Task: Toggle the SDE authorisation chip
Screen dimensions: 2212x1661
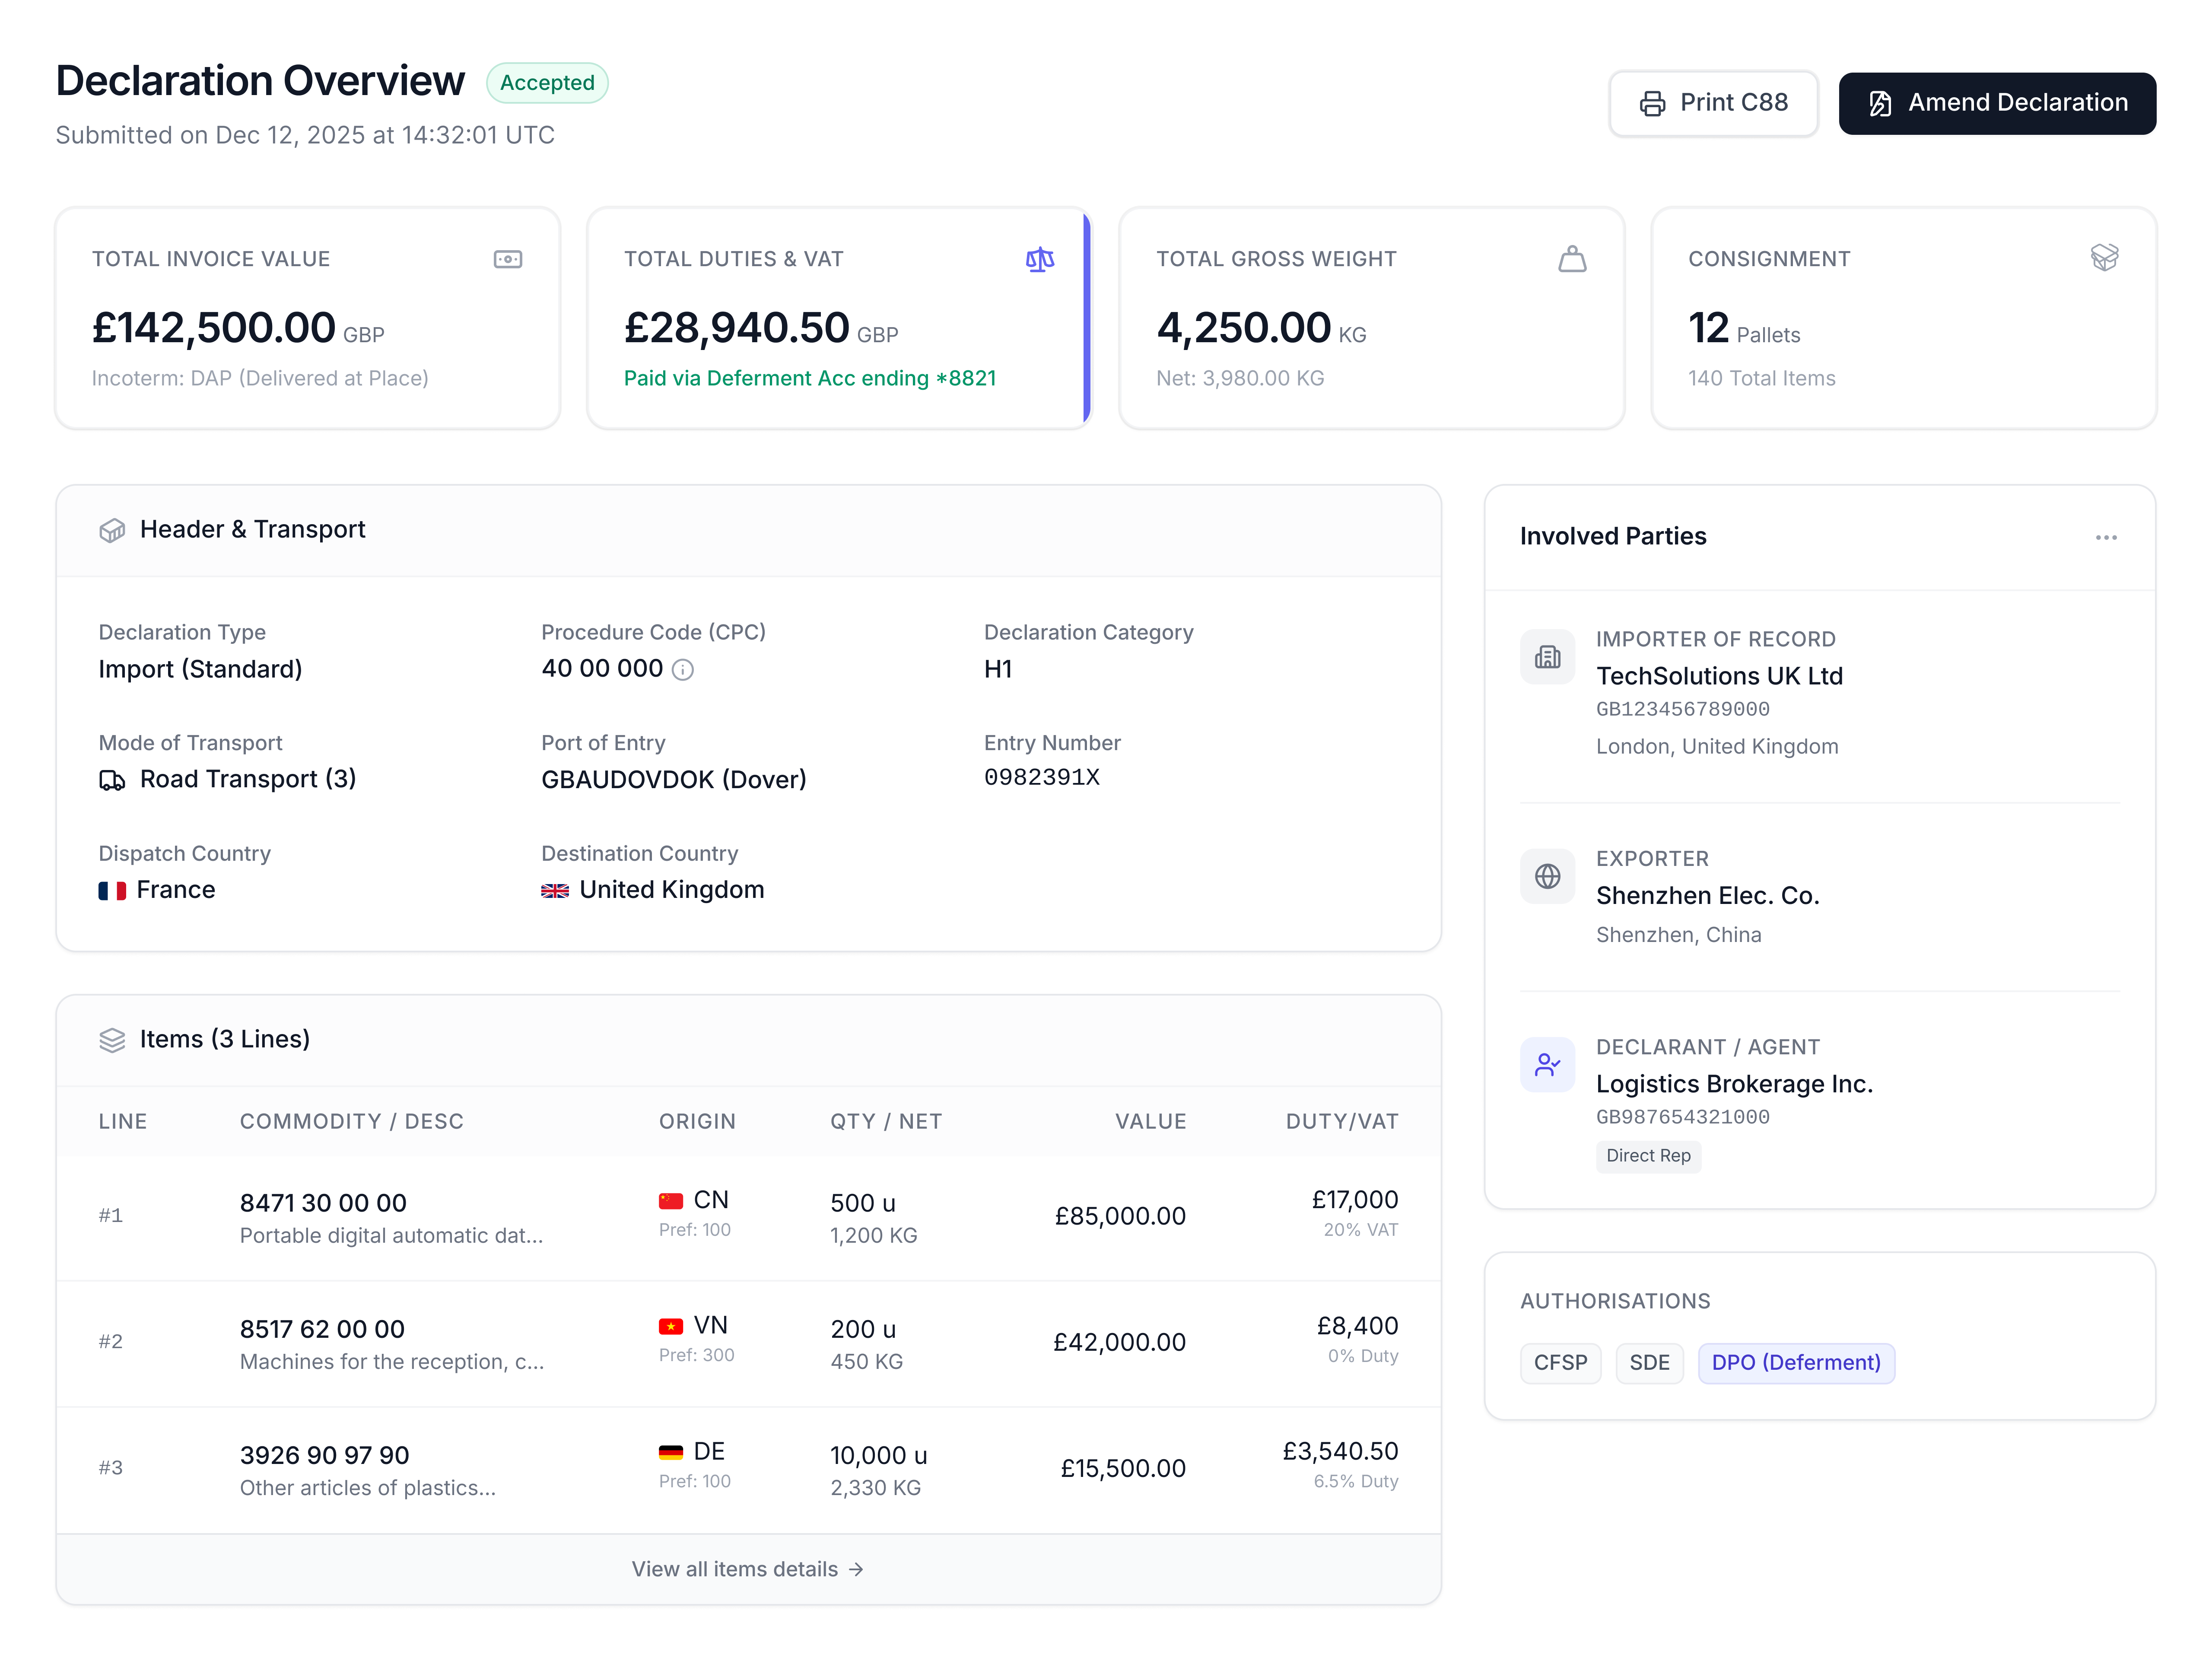Action: [x=1650, y=1363]
